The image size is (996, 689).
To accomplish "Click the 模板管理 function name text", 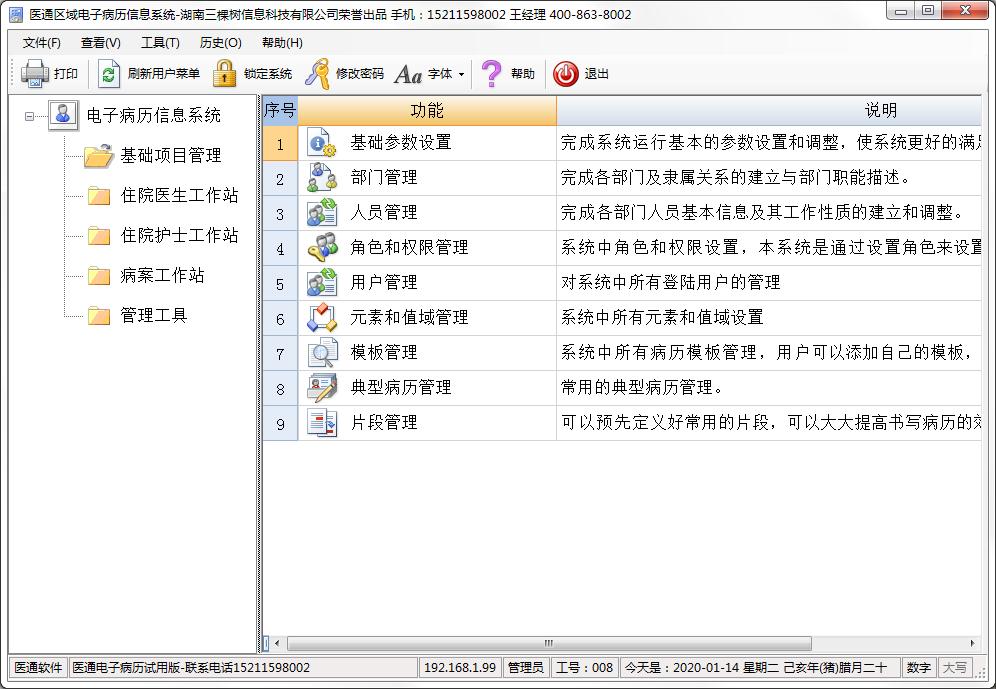I will [x=384, y=352].
